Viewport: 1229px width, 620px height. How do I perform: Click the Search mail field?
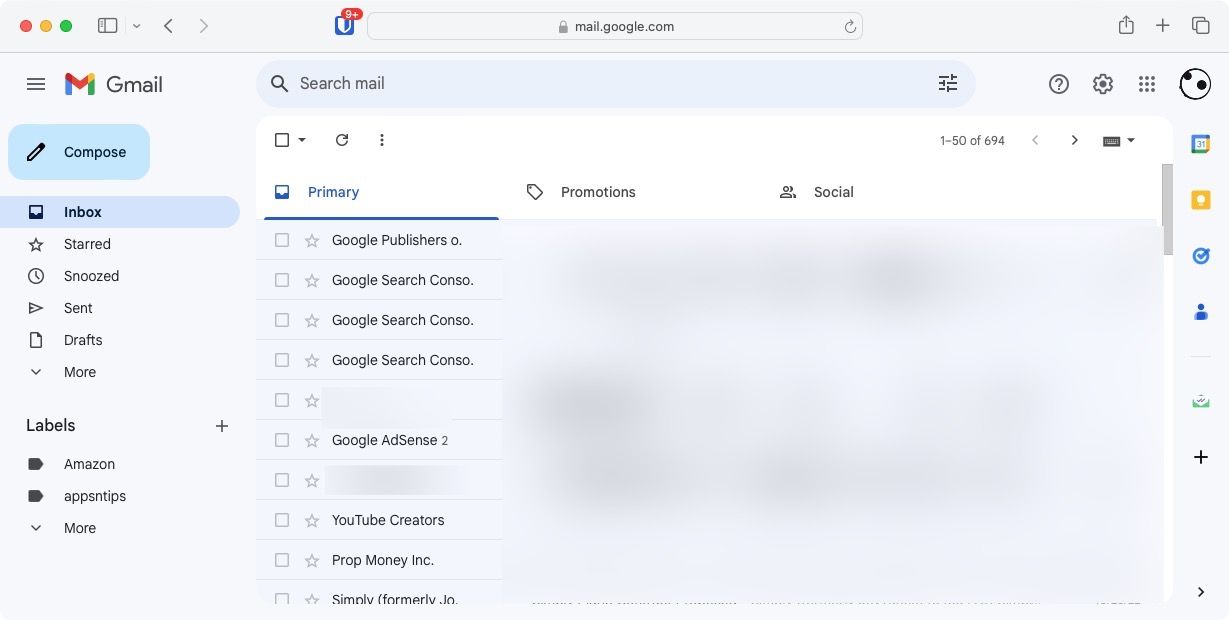[600, 84]
